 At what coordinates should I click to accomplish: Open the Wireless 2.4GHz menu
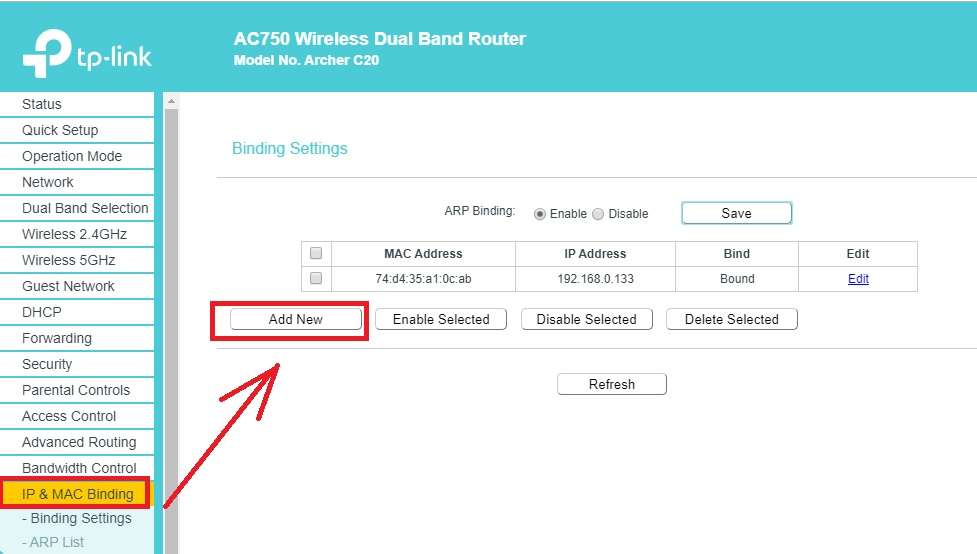74,234
